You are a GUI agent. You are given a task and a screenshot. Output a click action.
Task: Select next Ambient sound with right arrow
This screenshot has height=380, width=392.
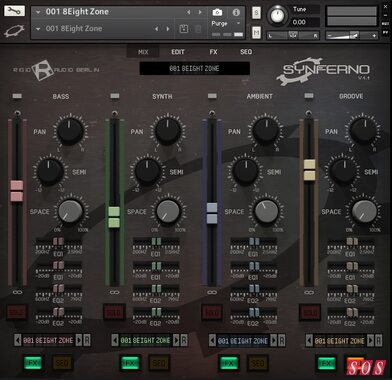point(274,341)
